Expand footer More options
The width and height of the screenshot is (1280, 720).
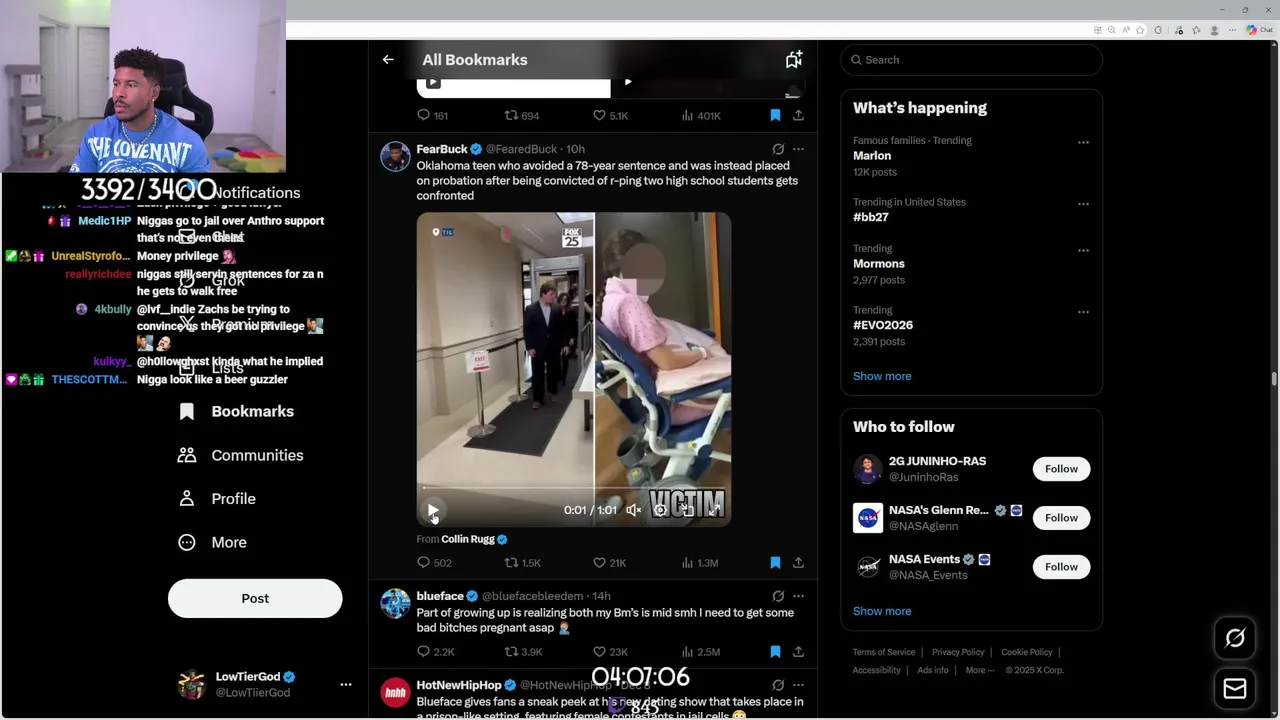point(980,670)
